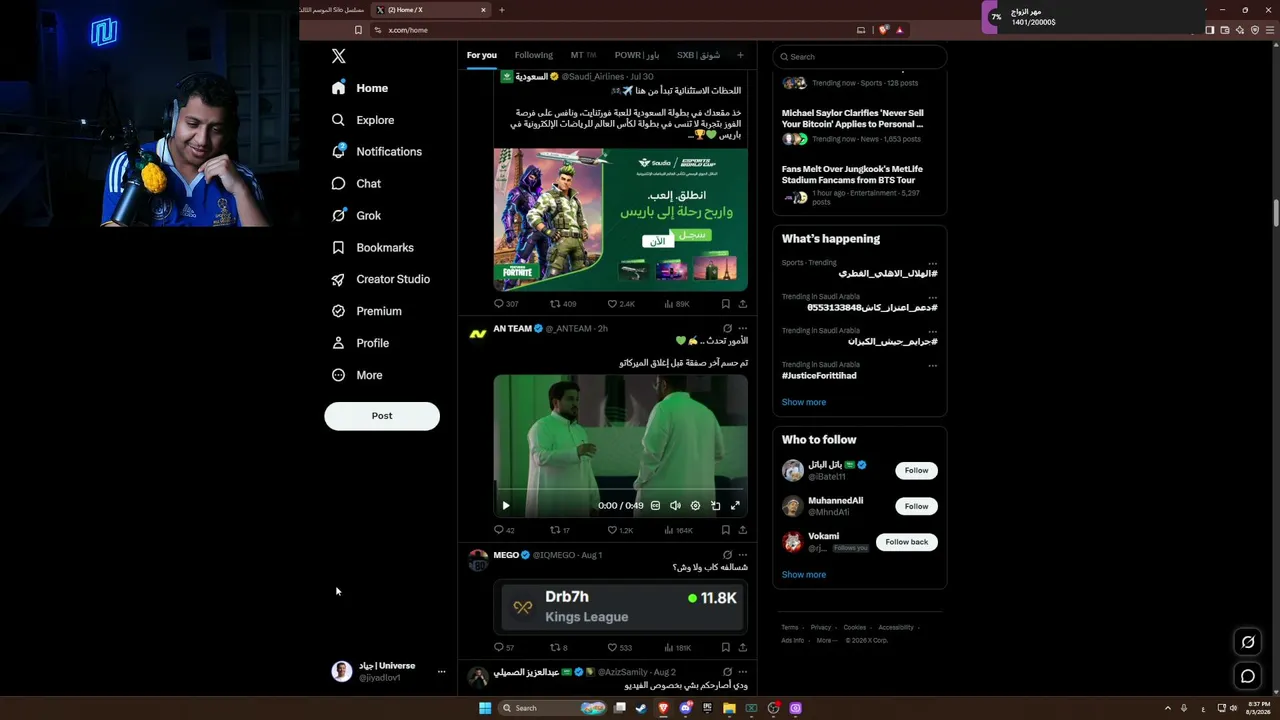Switch to the For you tab
The width and height of the screenshot is (1280, 720).
pyautogui.click(x=482, y=55)
